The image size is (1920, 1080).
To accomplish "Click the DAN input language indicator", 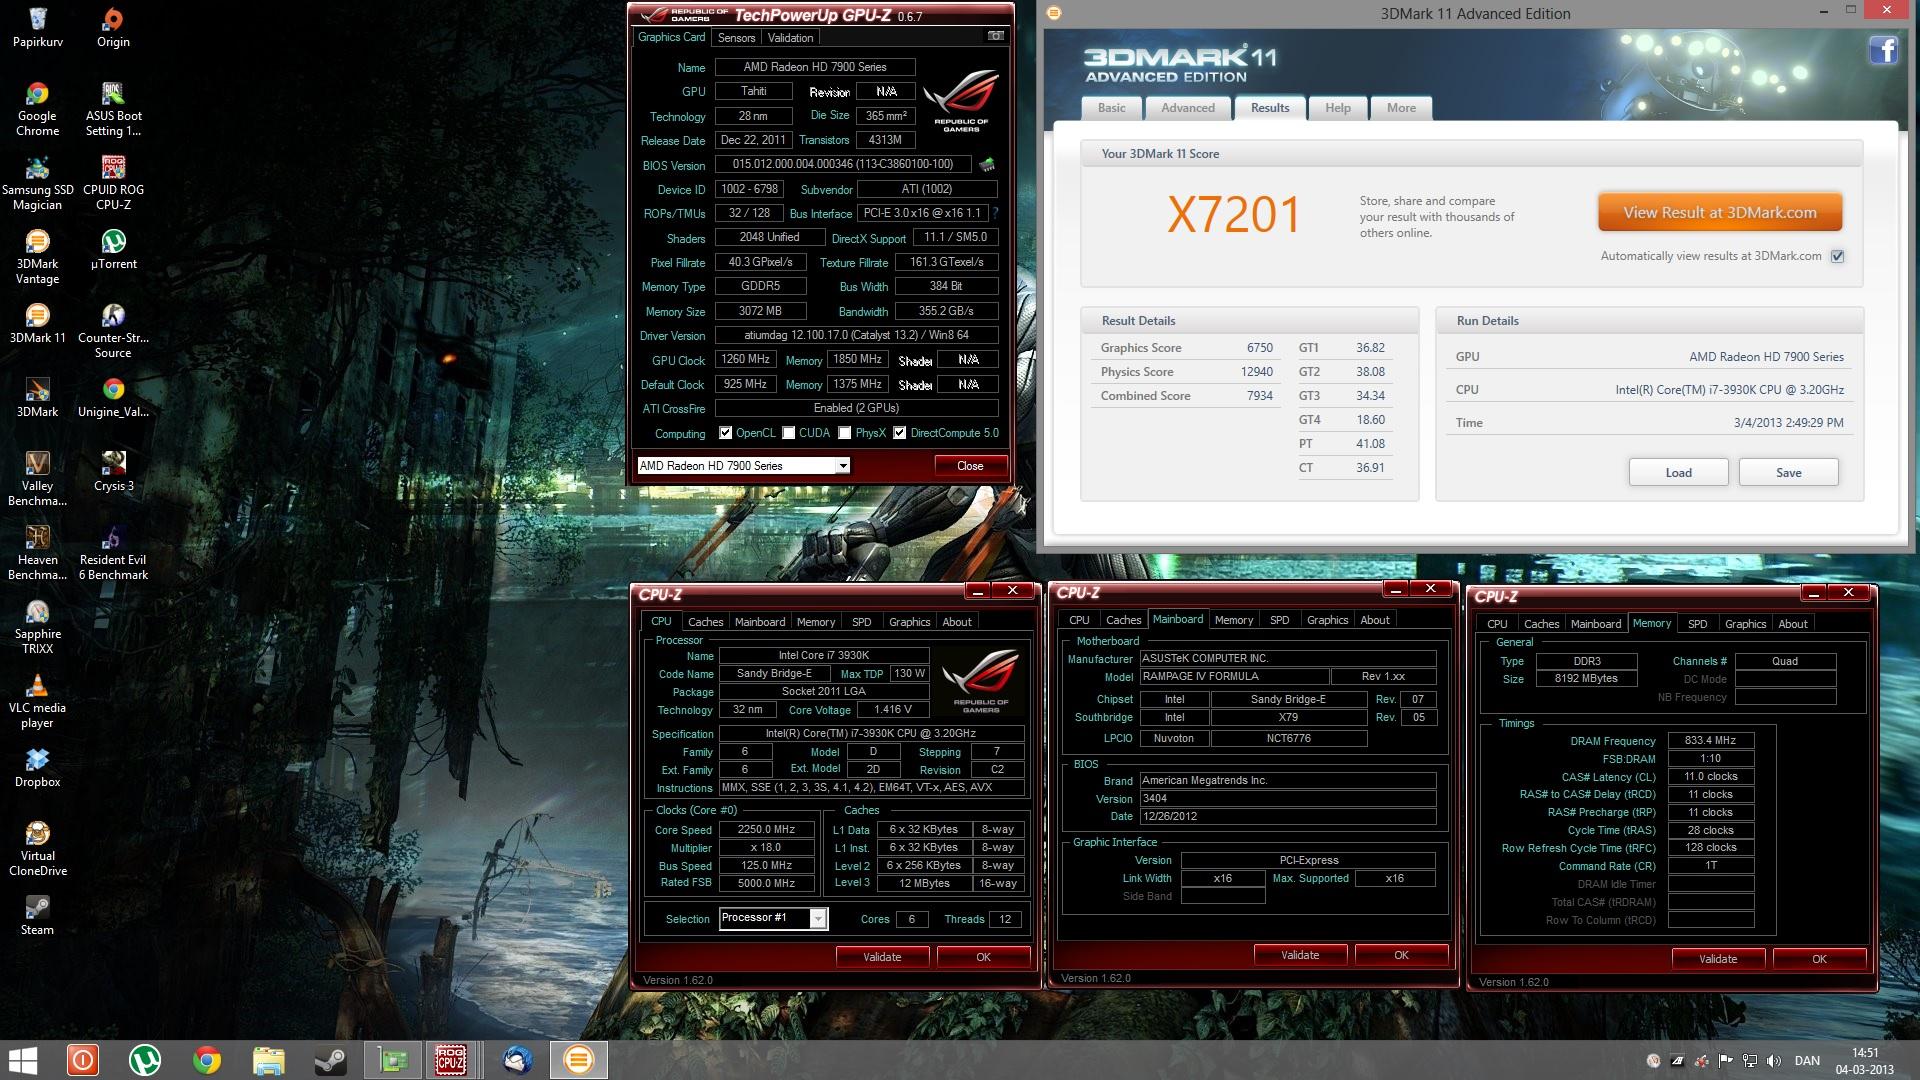I will pyautogui.click(x=1807, y=1061).
